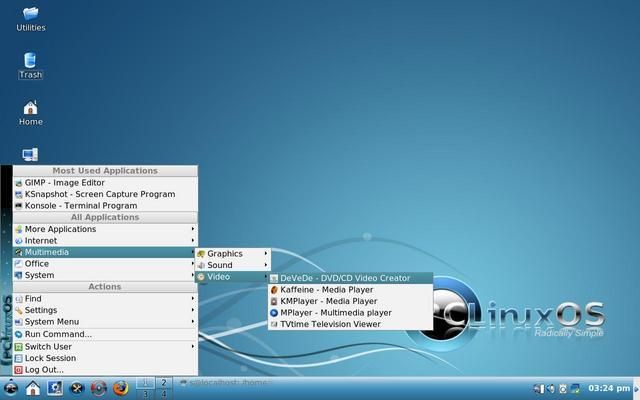The width and height of the screenshot is (640, 400).
Task: Launch Firefox from the panel
Action: [120, 388]
